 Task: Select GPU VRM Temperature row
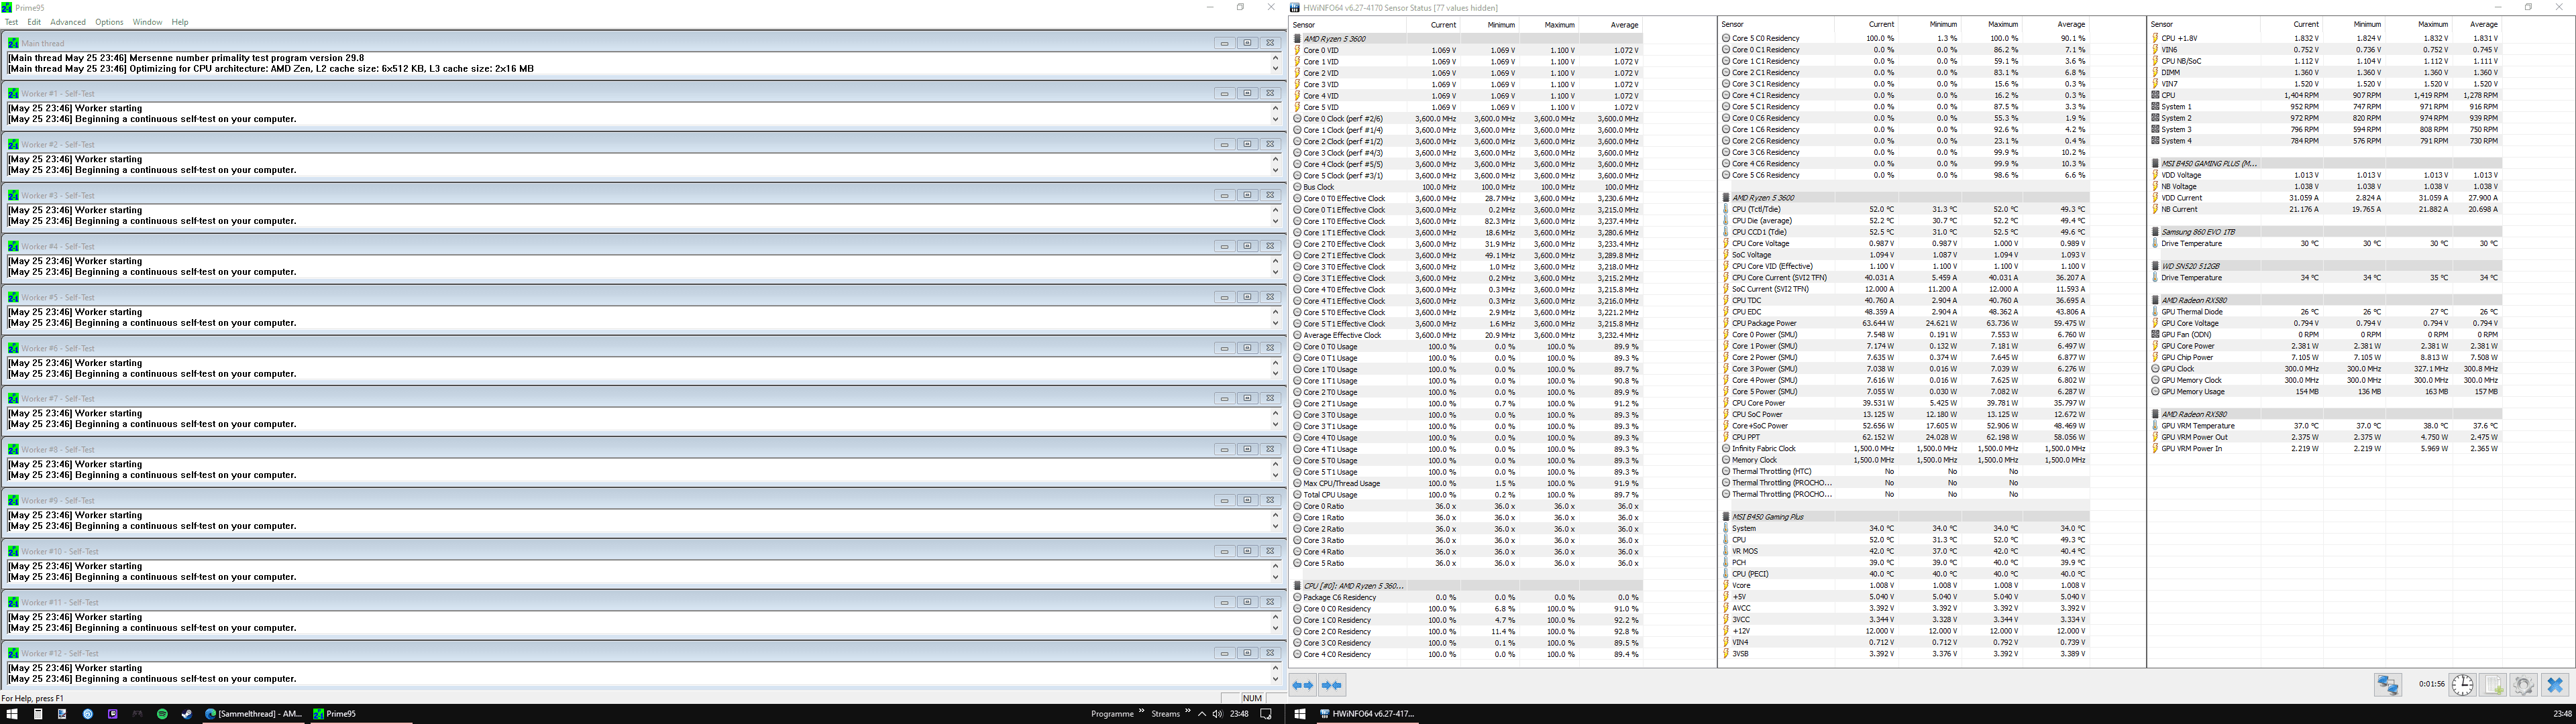(2325, 426)
